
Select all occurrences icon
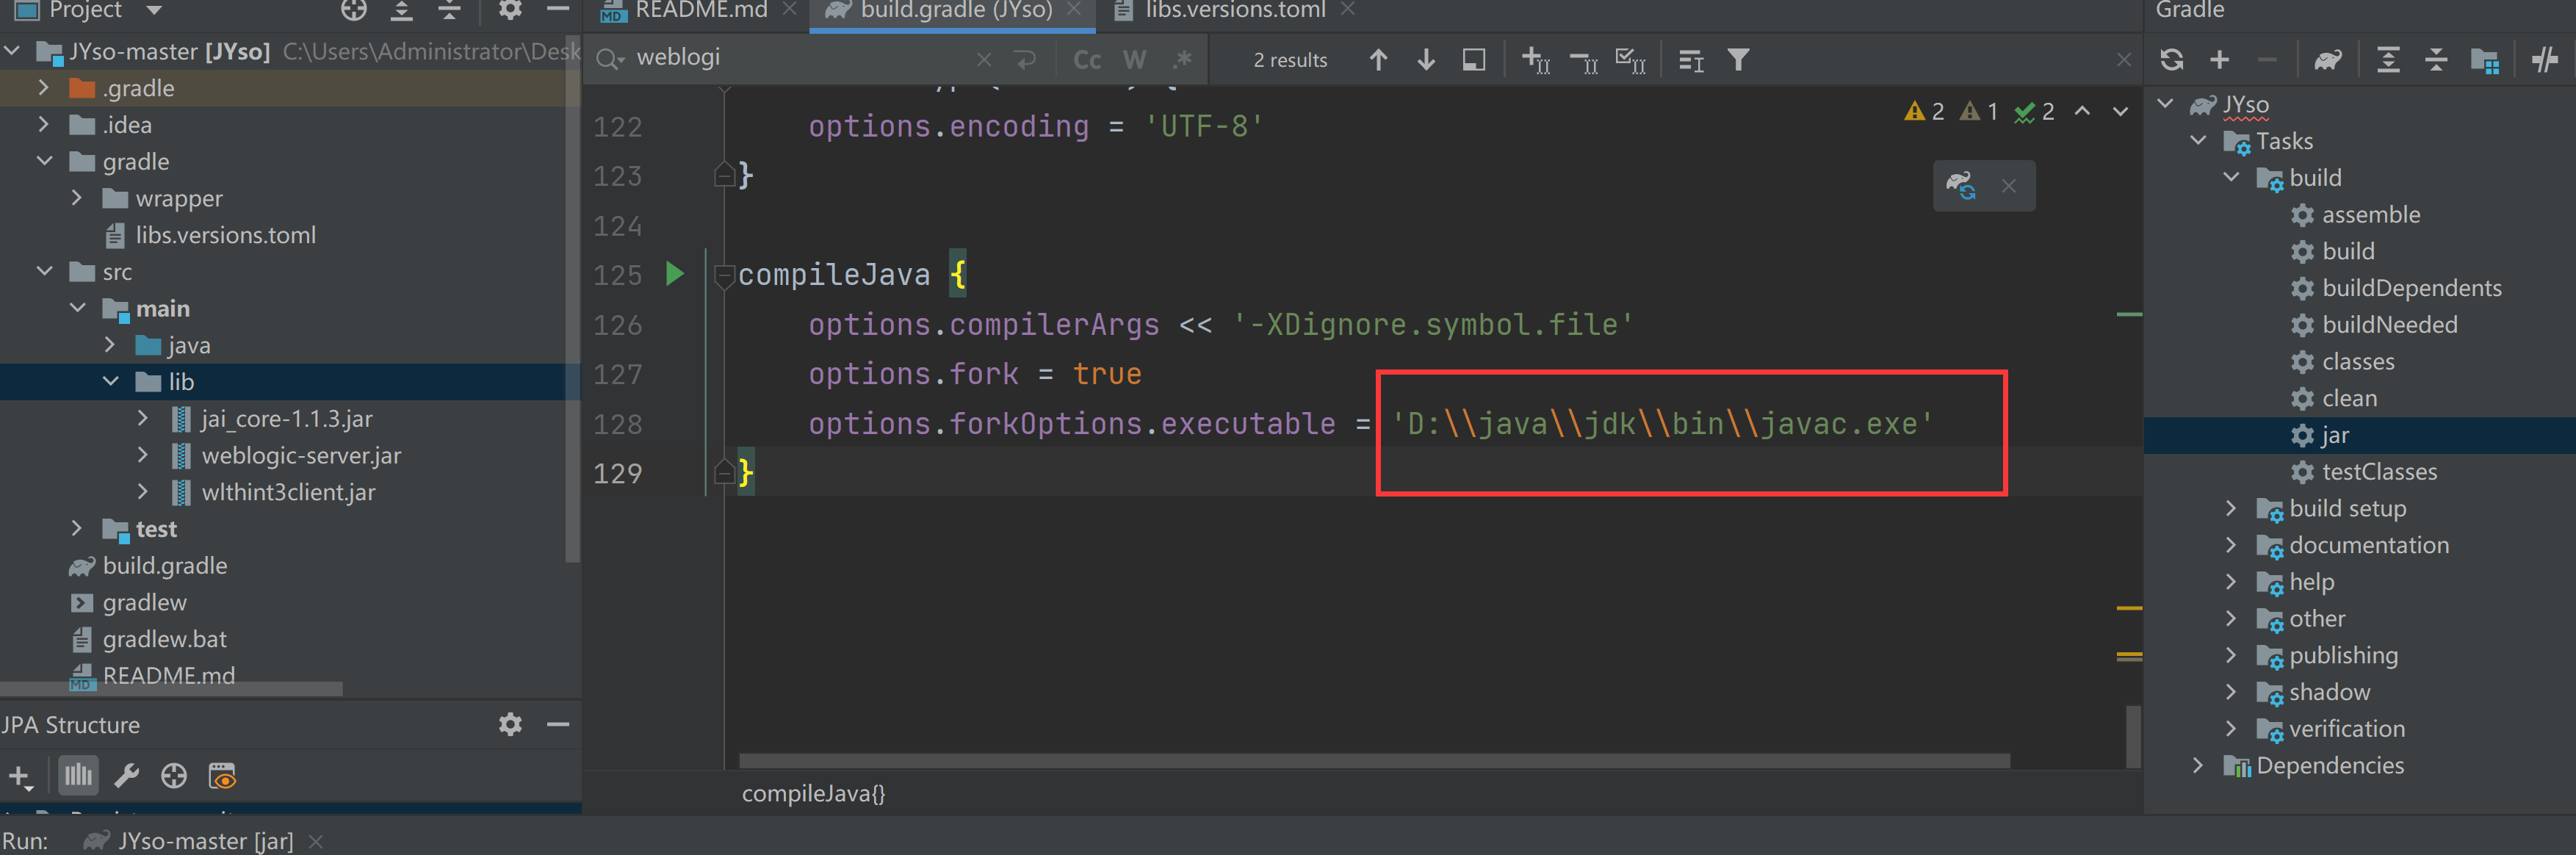coord(1631,60)
